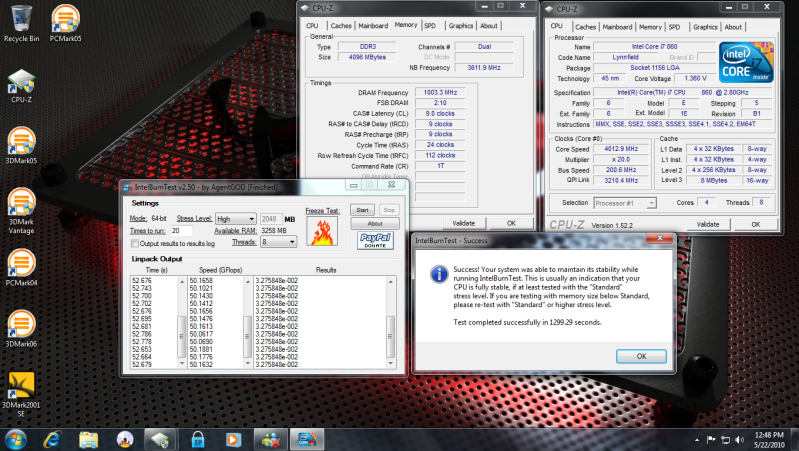The width and height of the screenshot is (799, 451).
Task: Click the CPU-Z taskbar button
Action: coord(160,439)
